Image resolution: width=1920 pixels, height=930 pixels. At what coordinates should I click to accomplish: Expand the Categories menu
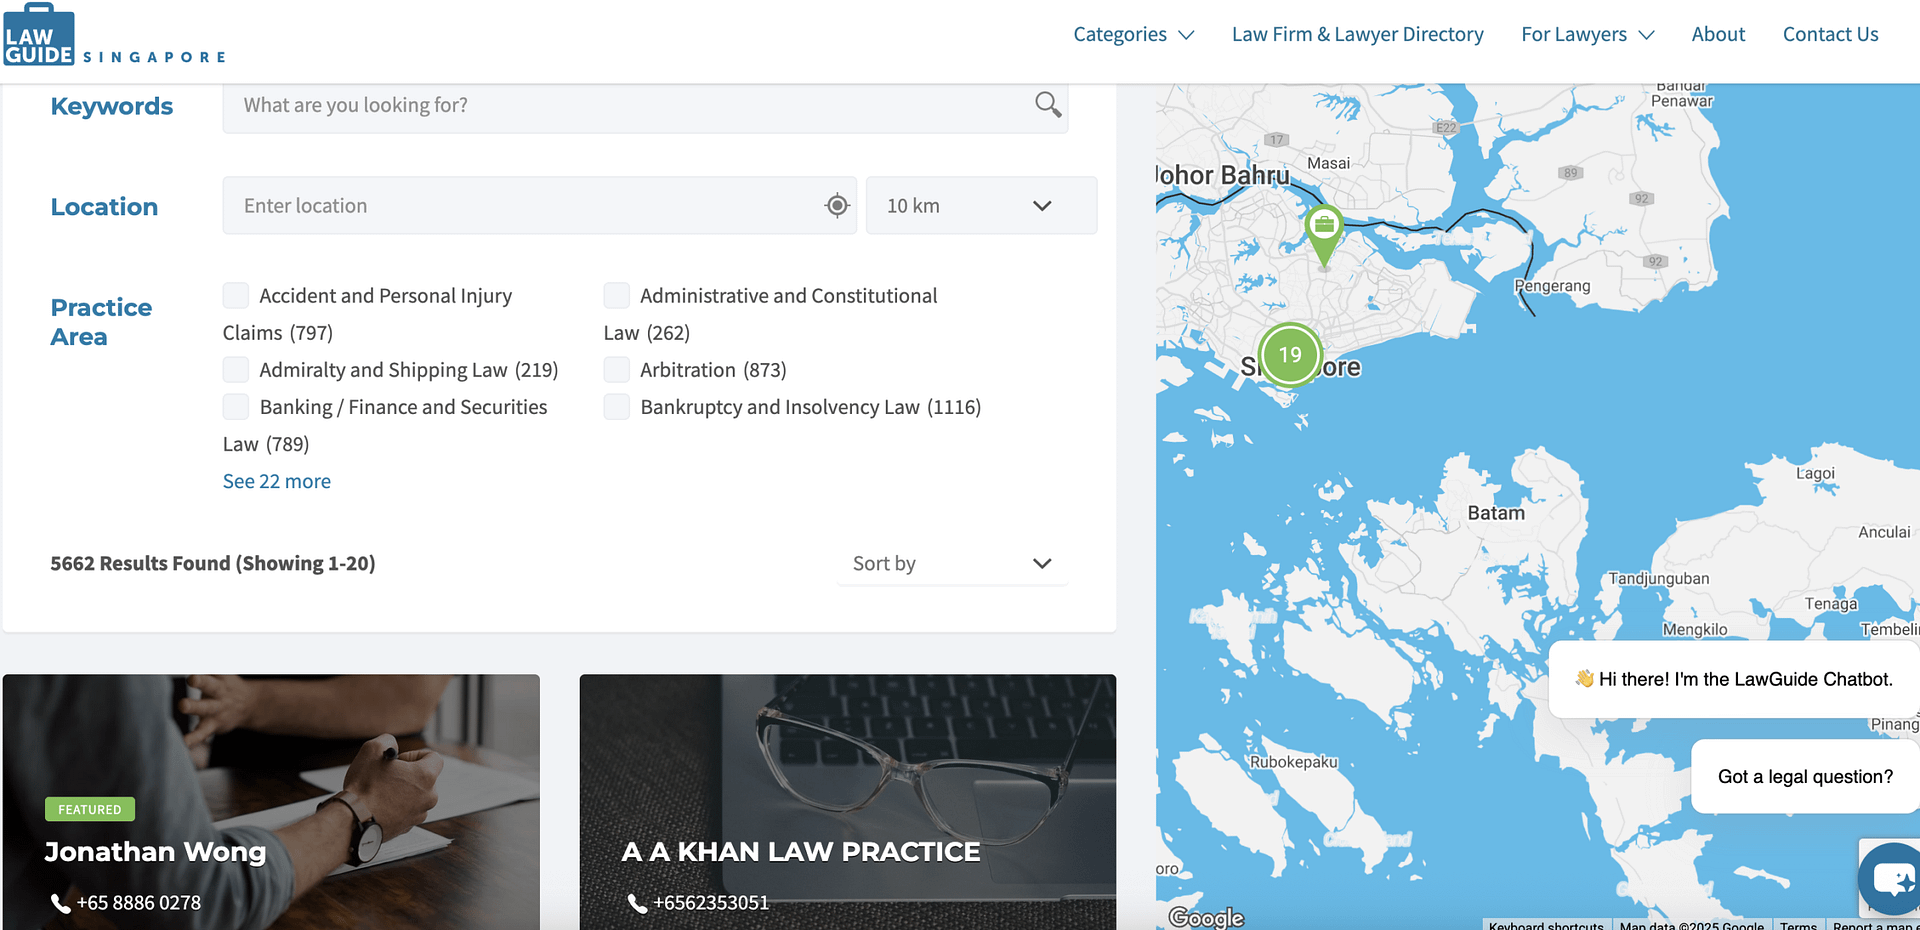(x=1133, y=34)
